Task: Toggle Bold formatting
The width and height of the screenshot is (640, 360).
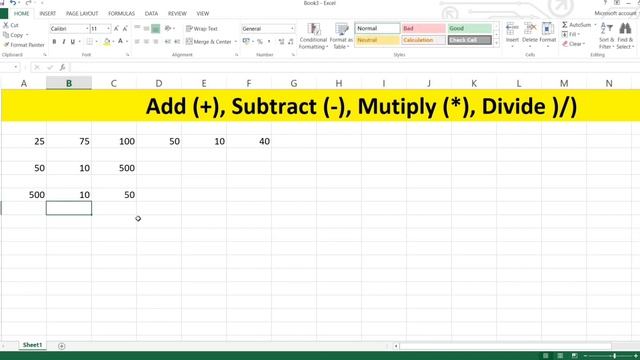Action: [54, 42]
